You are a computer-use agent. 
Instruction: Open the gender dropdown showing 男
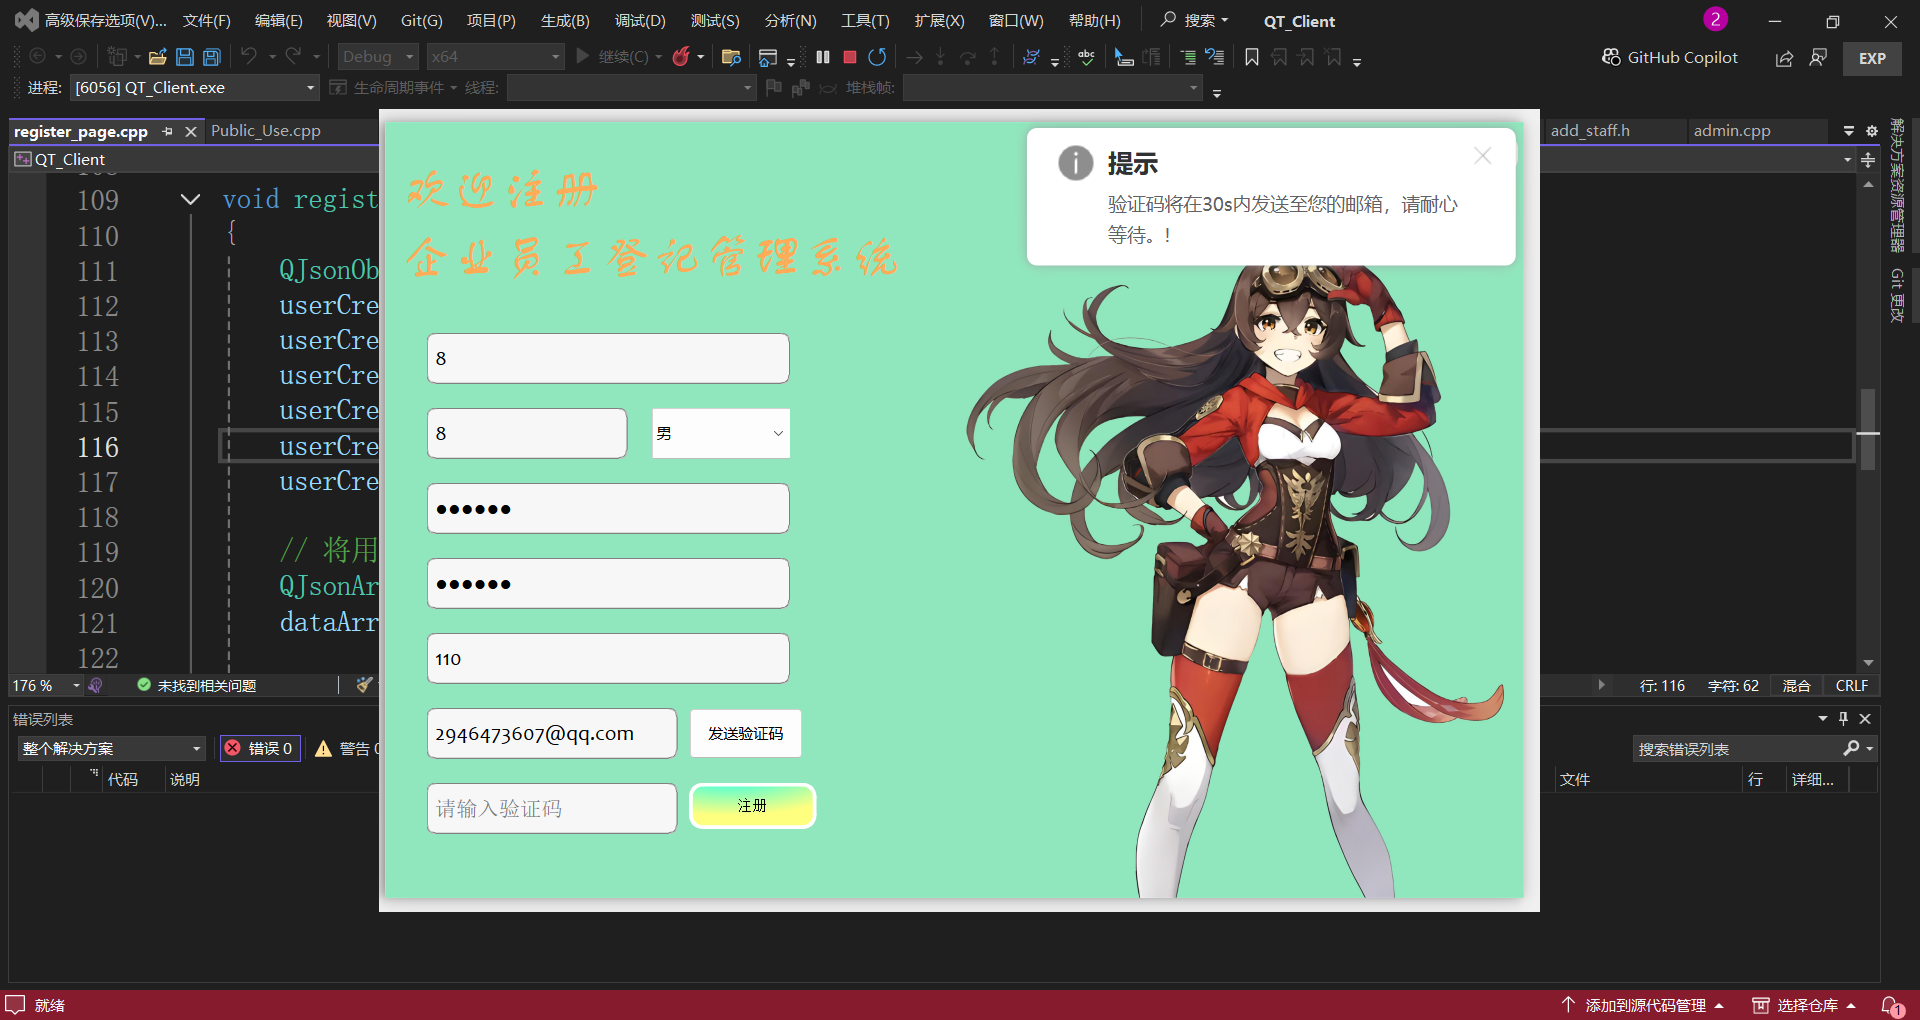point(720,433)
